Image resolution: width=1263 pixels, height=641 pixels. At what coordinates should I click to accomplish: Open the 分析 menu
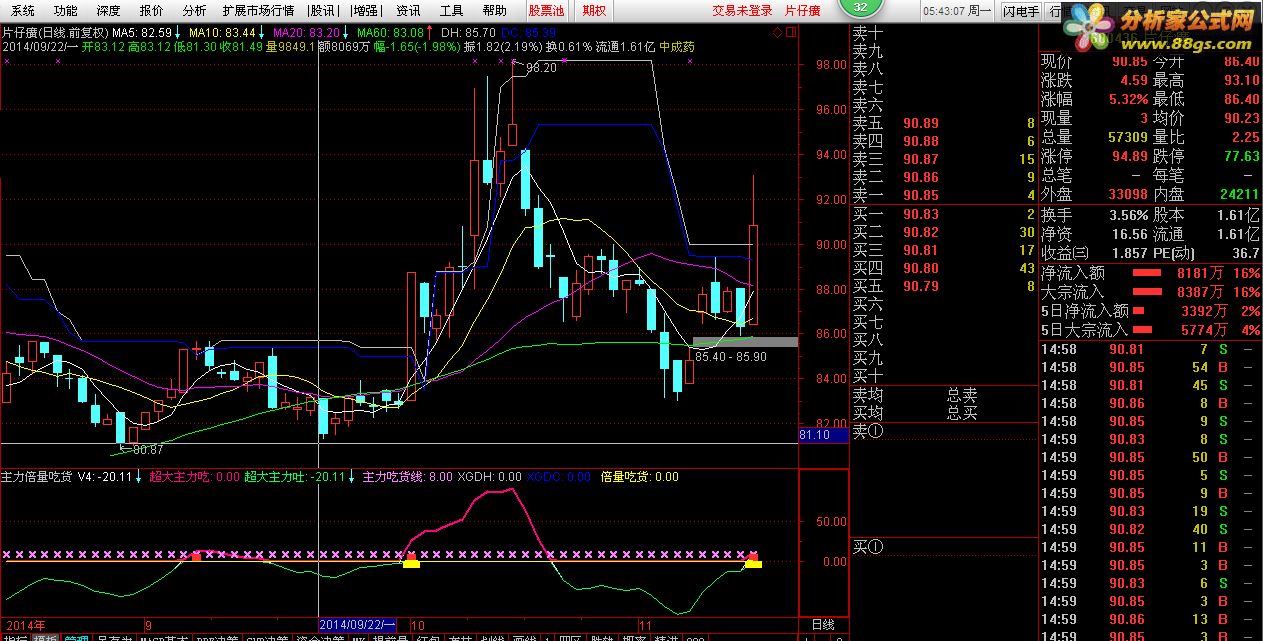tap(195, 11)
